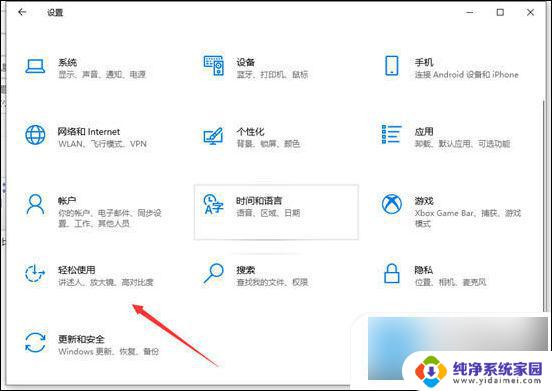The width and height of the screenshot is (552, 391).
Task: Open the 网络和 Internet globe icon
Action: click(x=35, y=135)
